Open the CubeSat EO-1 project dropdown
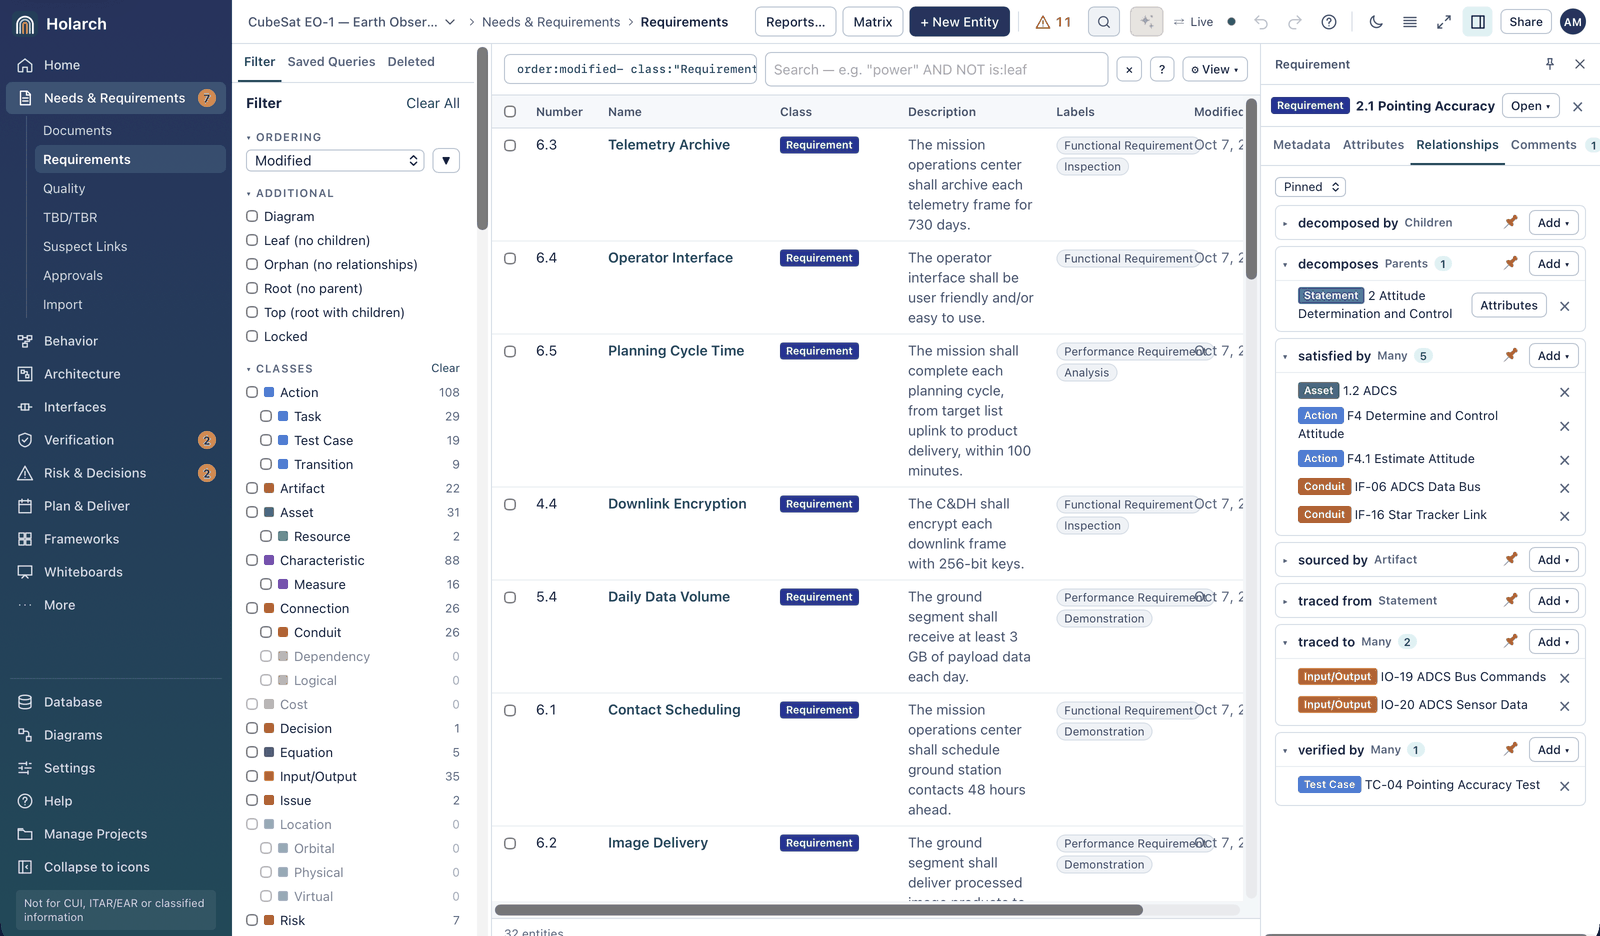Viewport: 1600px width, 936px height. point(352,22)
